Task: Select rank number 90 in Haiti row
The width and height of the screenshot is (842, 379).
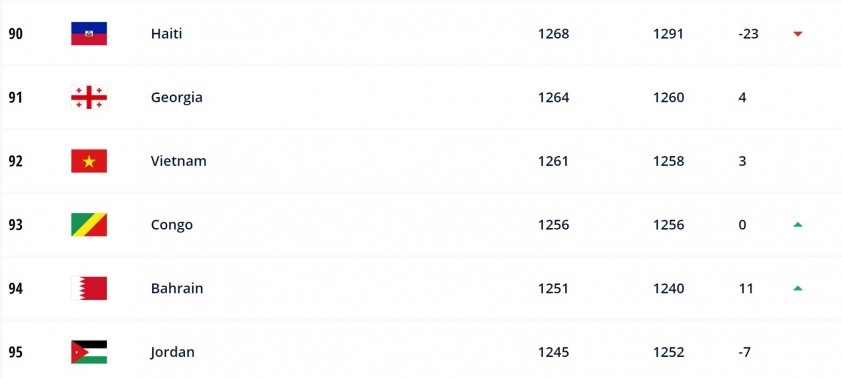Action: (16, 34)
